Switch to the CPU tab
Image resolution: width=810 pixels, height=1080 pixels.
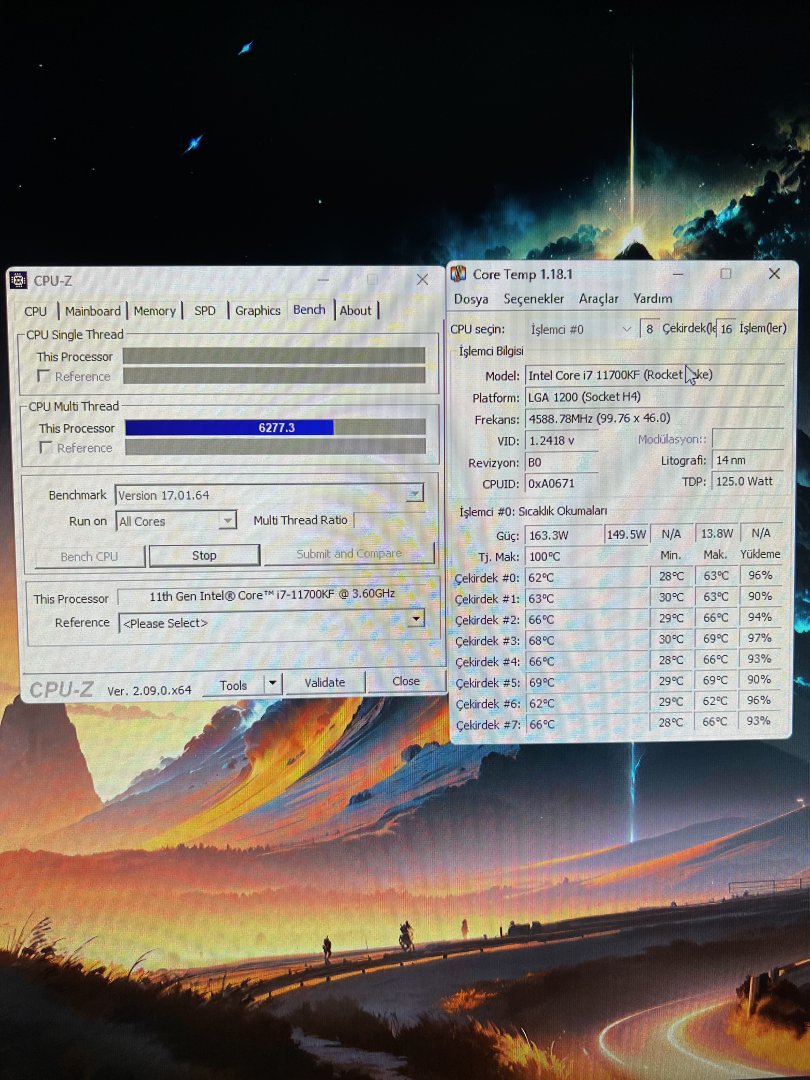36,311
